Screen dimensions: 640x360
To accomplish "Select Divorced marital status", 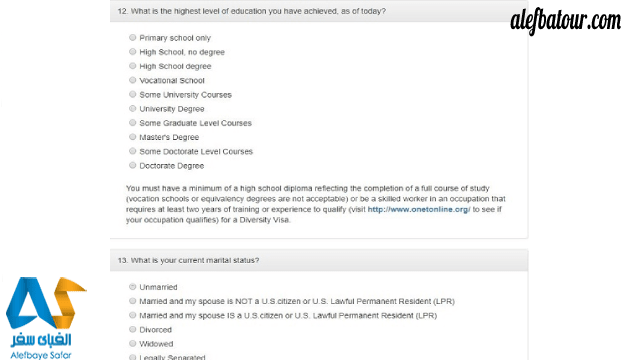I will coord(133,329).
